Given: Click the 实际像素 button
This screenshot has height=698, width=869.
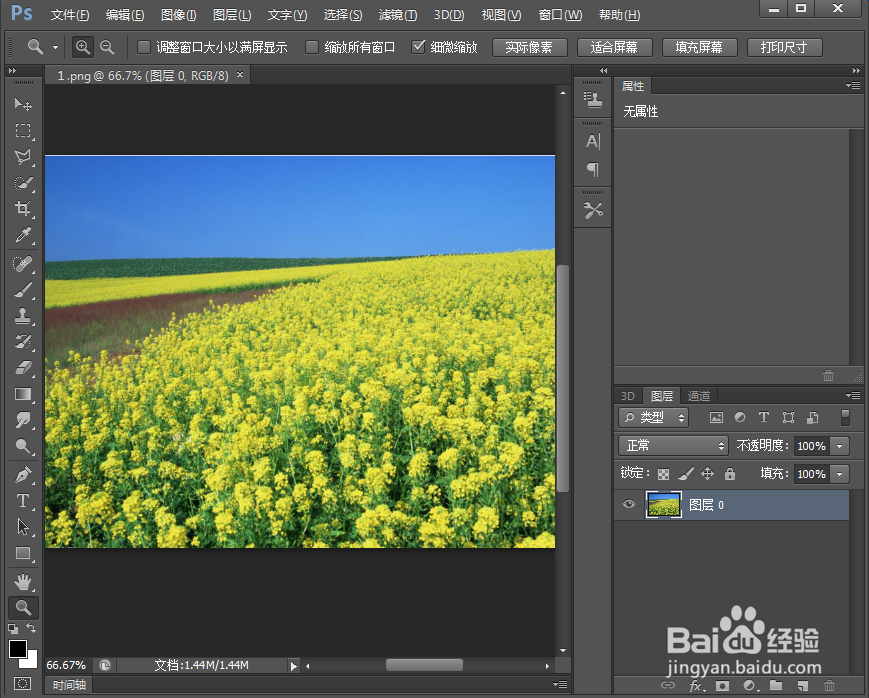Looking at the screenshot, I should [x=529, y=47].
